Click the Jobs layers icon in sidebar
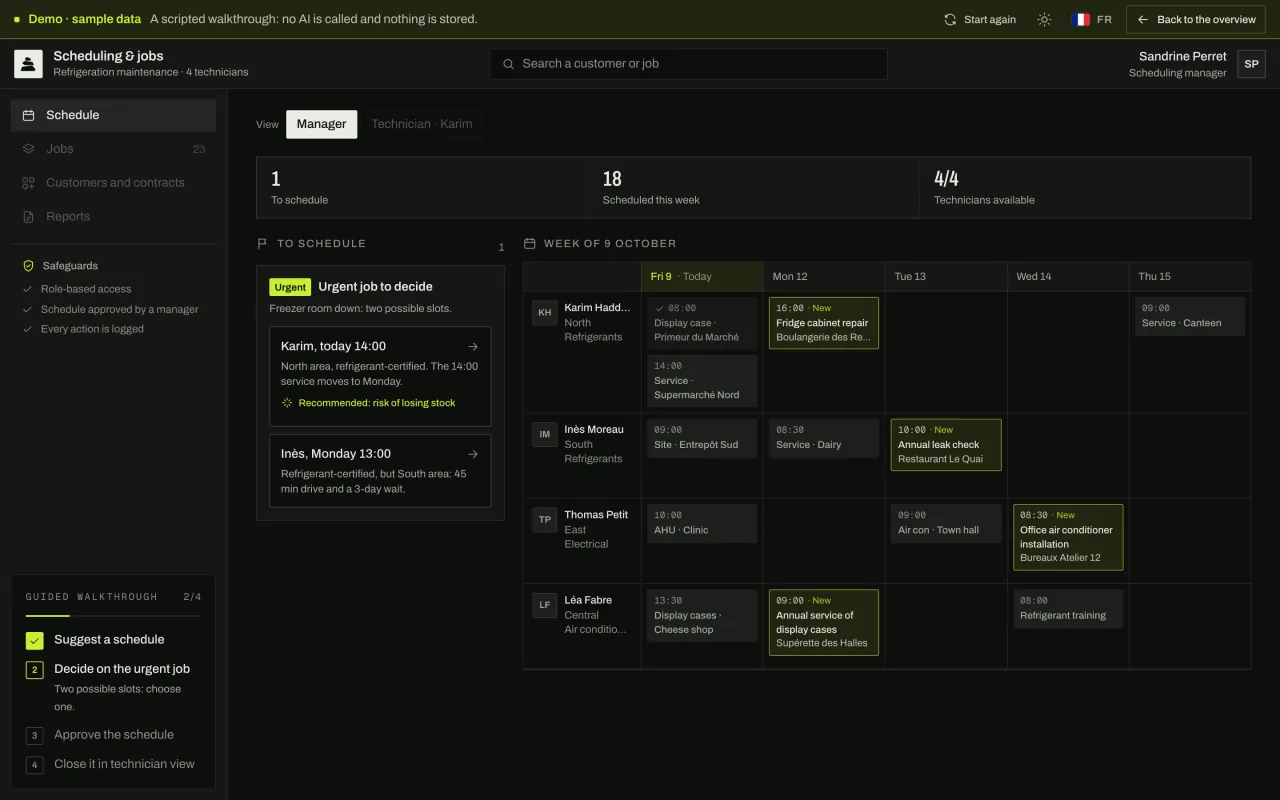The height and width of the screenshot is (800, 1280). 29,149
